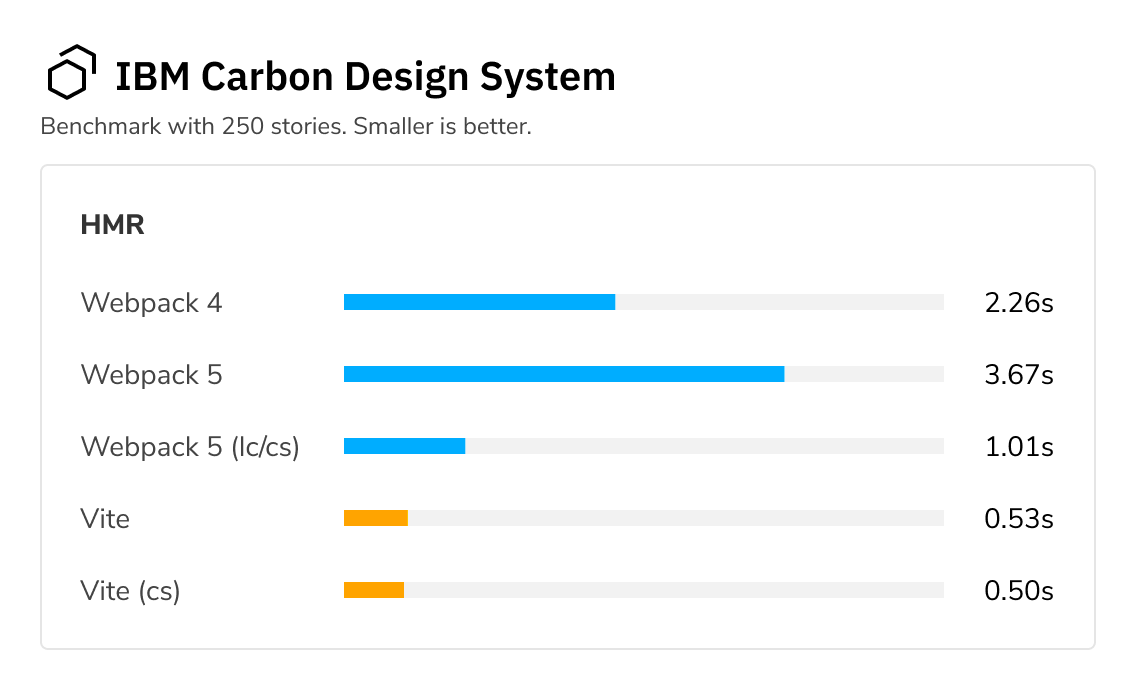The width and height of the screenshot is (1136, 690).
Task: Click the HMR section heading
Action: (x=112, y=225)
